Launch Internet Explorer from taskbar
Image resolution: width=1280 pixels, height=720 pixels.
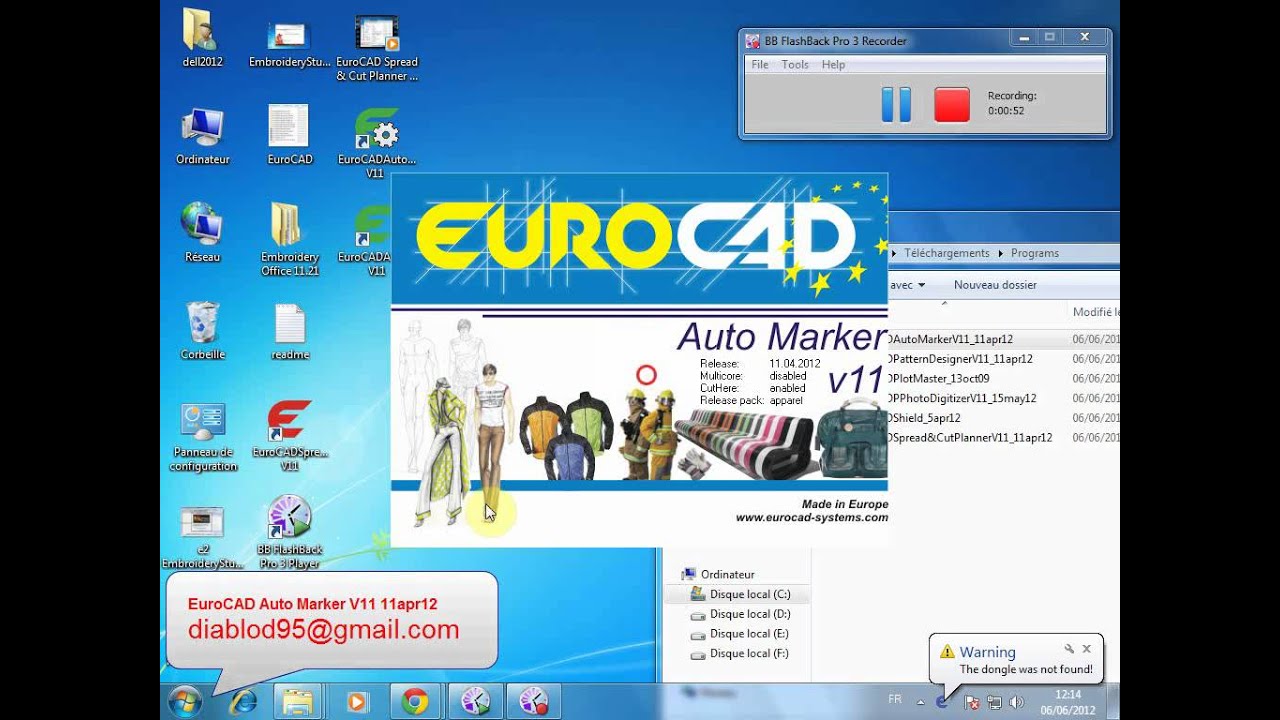pos(242,702)
